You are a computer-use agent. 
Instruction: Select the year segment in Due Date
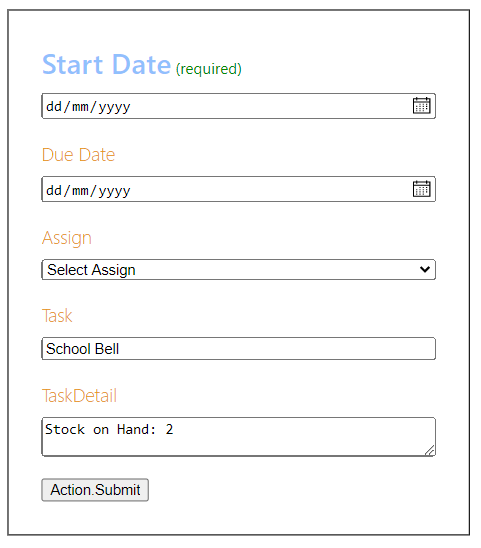coord(114,190)
